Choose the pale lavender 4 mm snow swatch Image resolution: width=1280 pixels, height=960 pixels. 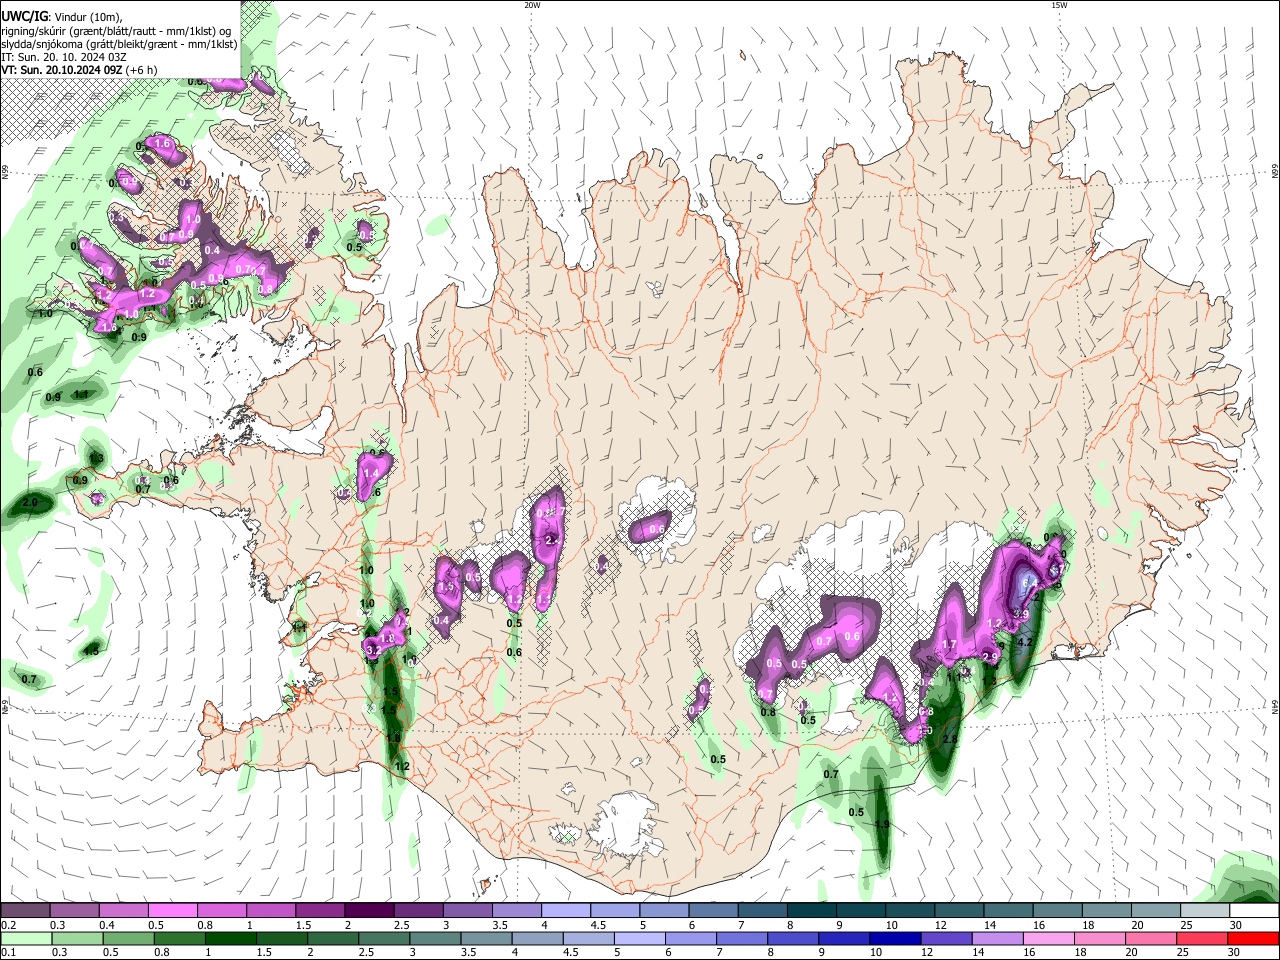(x=566, y=911)
